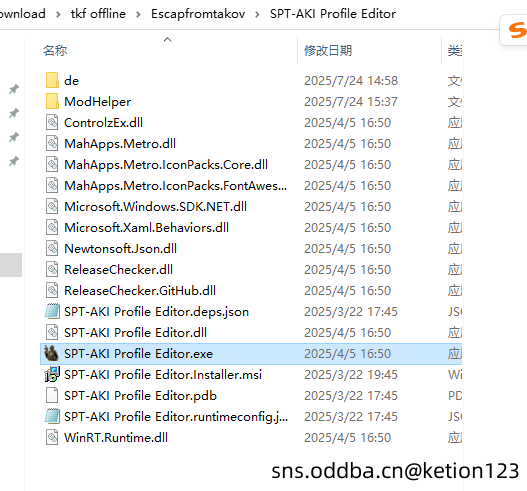This screenshot has width=527, height=491.
Task: Select the file name ReleaseChecker.dll
Action: tap(119, 270)
